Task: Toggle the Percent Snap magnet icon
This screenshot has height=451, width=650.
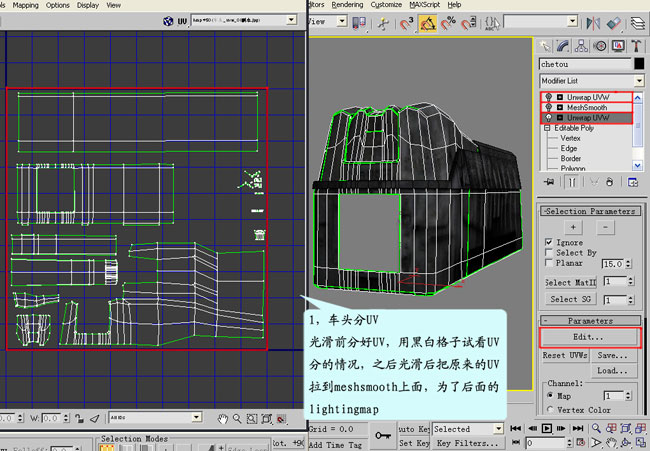Action: tap(448, 23)
